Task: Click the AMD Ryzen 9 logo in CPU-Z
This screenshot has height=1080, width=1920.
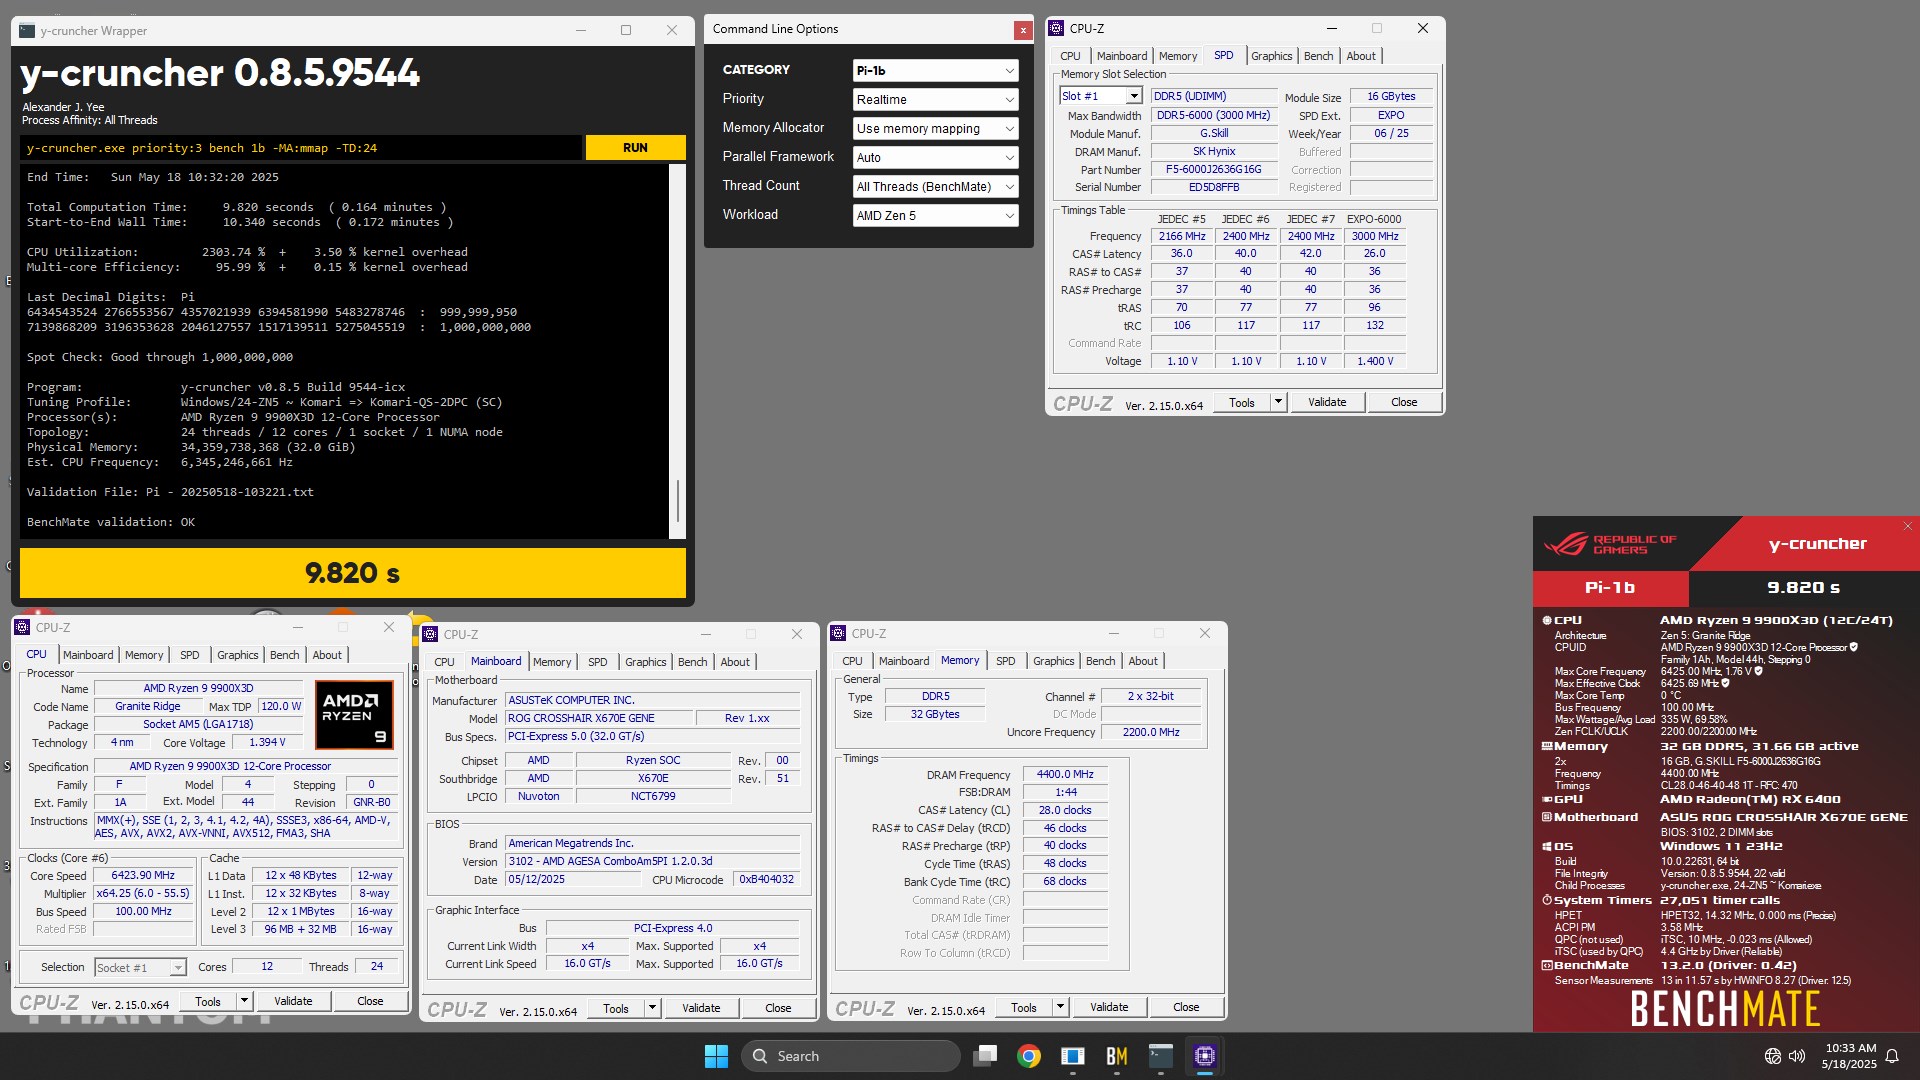Action: pyautogui.click(x=354, y=714)
